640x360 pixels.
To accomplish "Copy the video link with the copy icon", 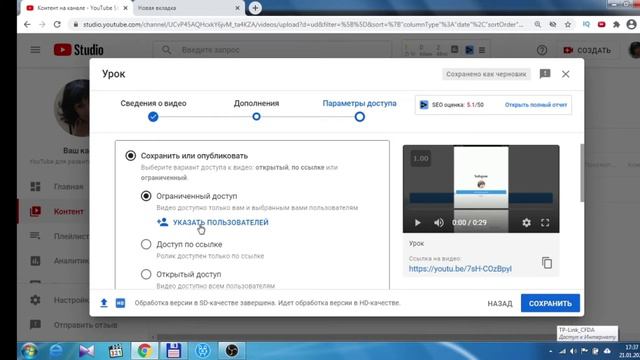I will 547,263.
